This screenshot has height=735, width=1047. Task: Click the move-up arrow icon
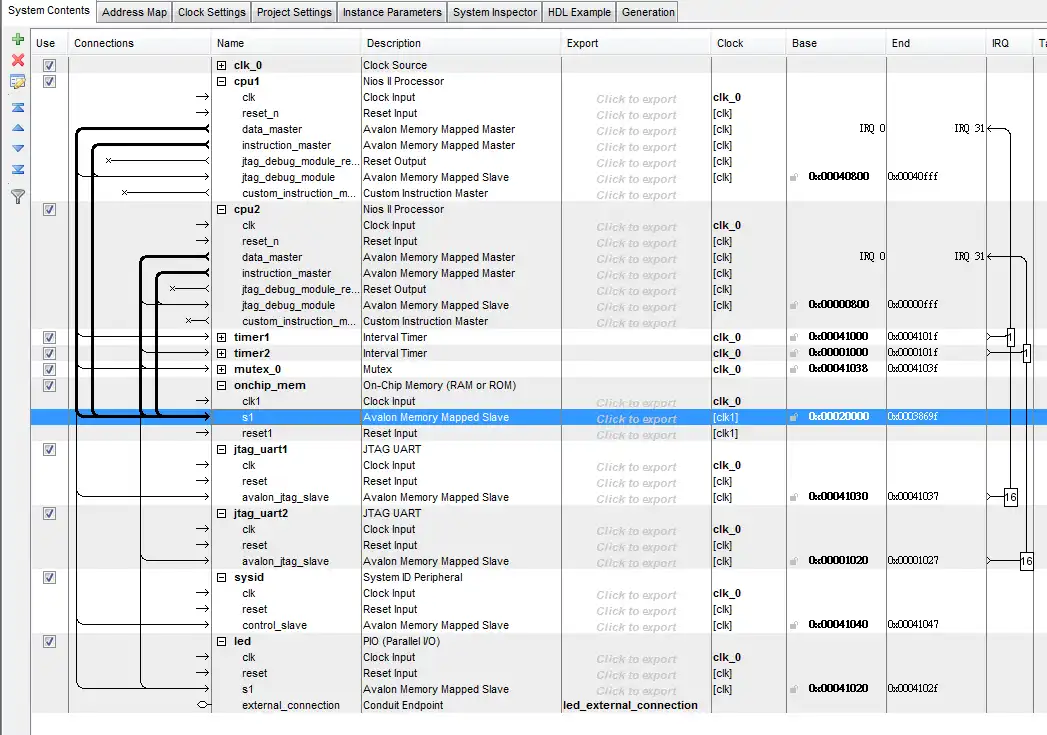coord(18,128)
